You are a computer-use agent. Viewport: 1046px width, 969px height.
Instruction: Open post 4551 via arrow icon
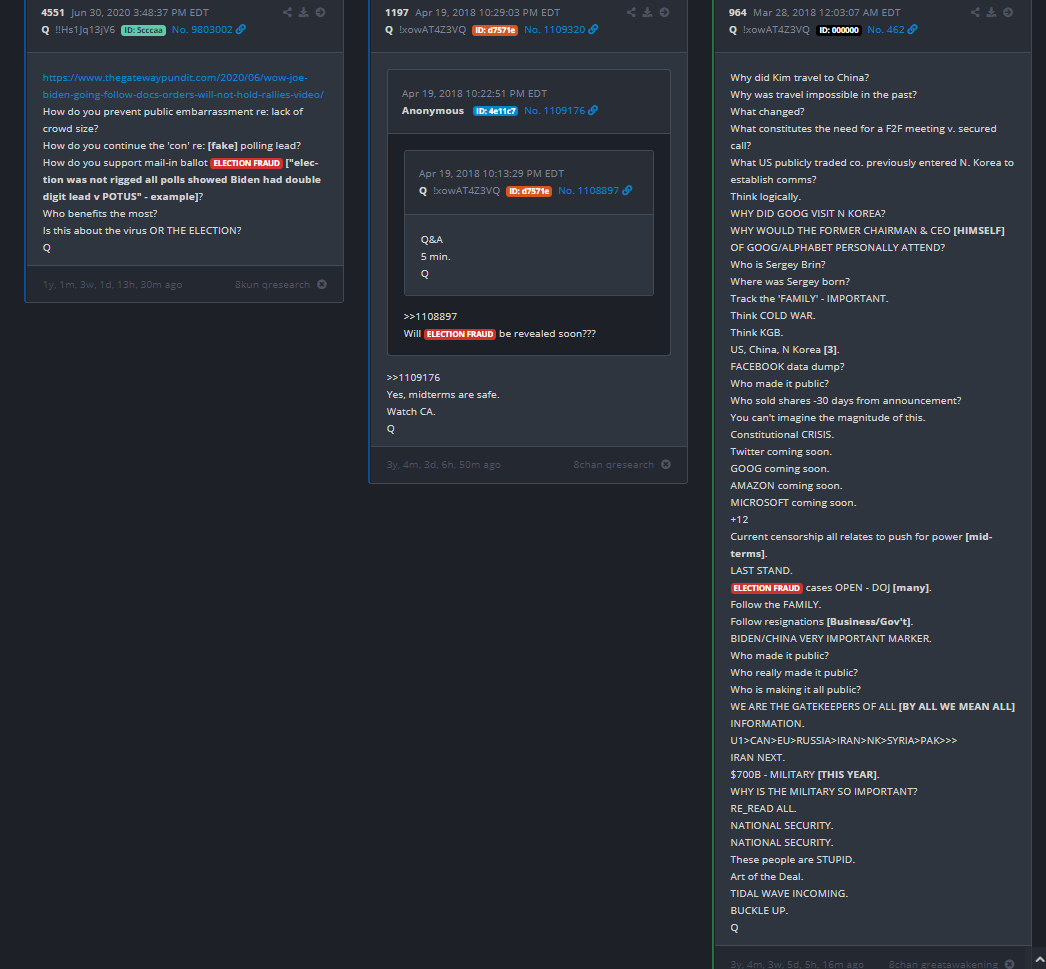[320, 12]
